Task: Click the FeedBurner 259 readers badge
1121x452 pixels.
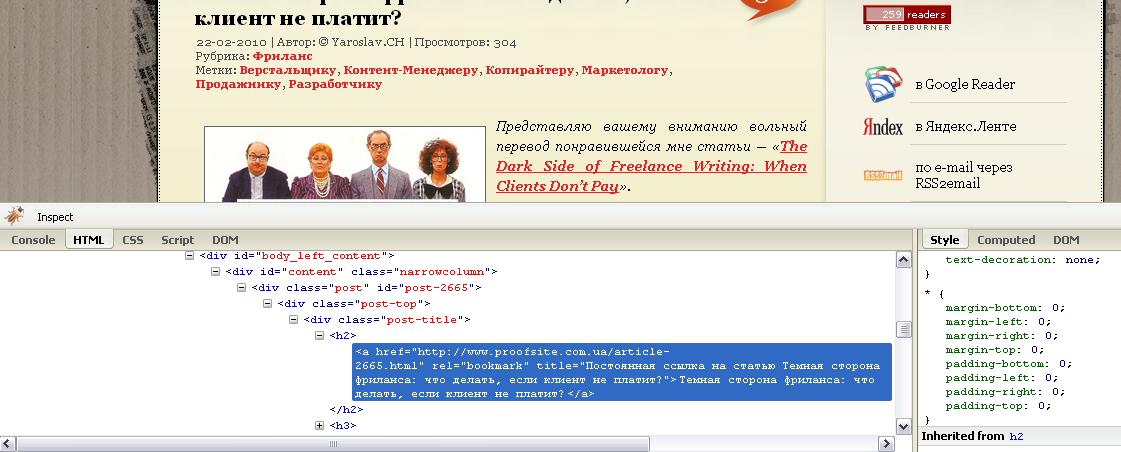Action: coord(907,14)
